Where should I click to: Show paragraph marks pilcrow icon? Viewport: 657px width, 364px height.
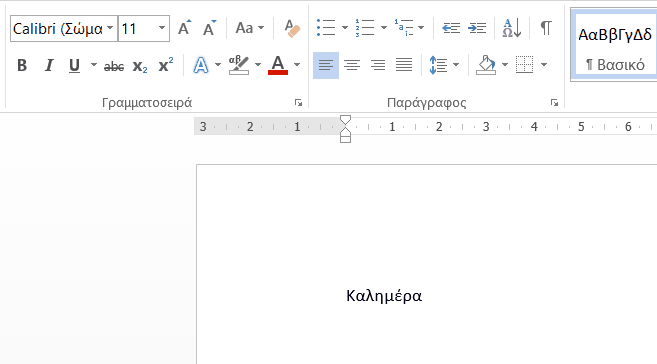(x=546, y=28)
